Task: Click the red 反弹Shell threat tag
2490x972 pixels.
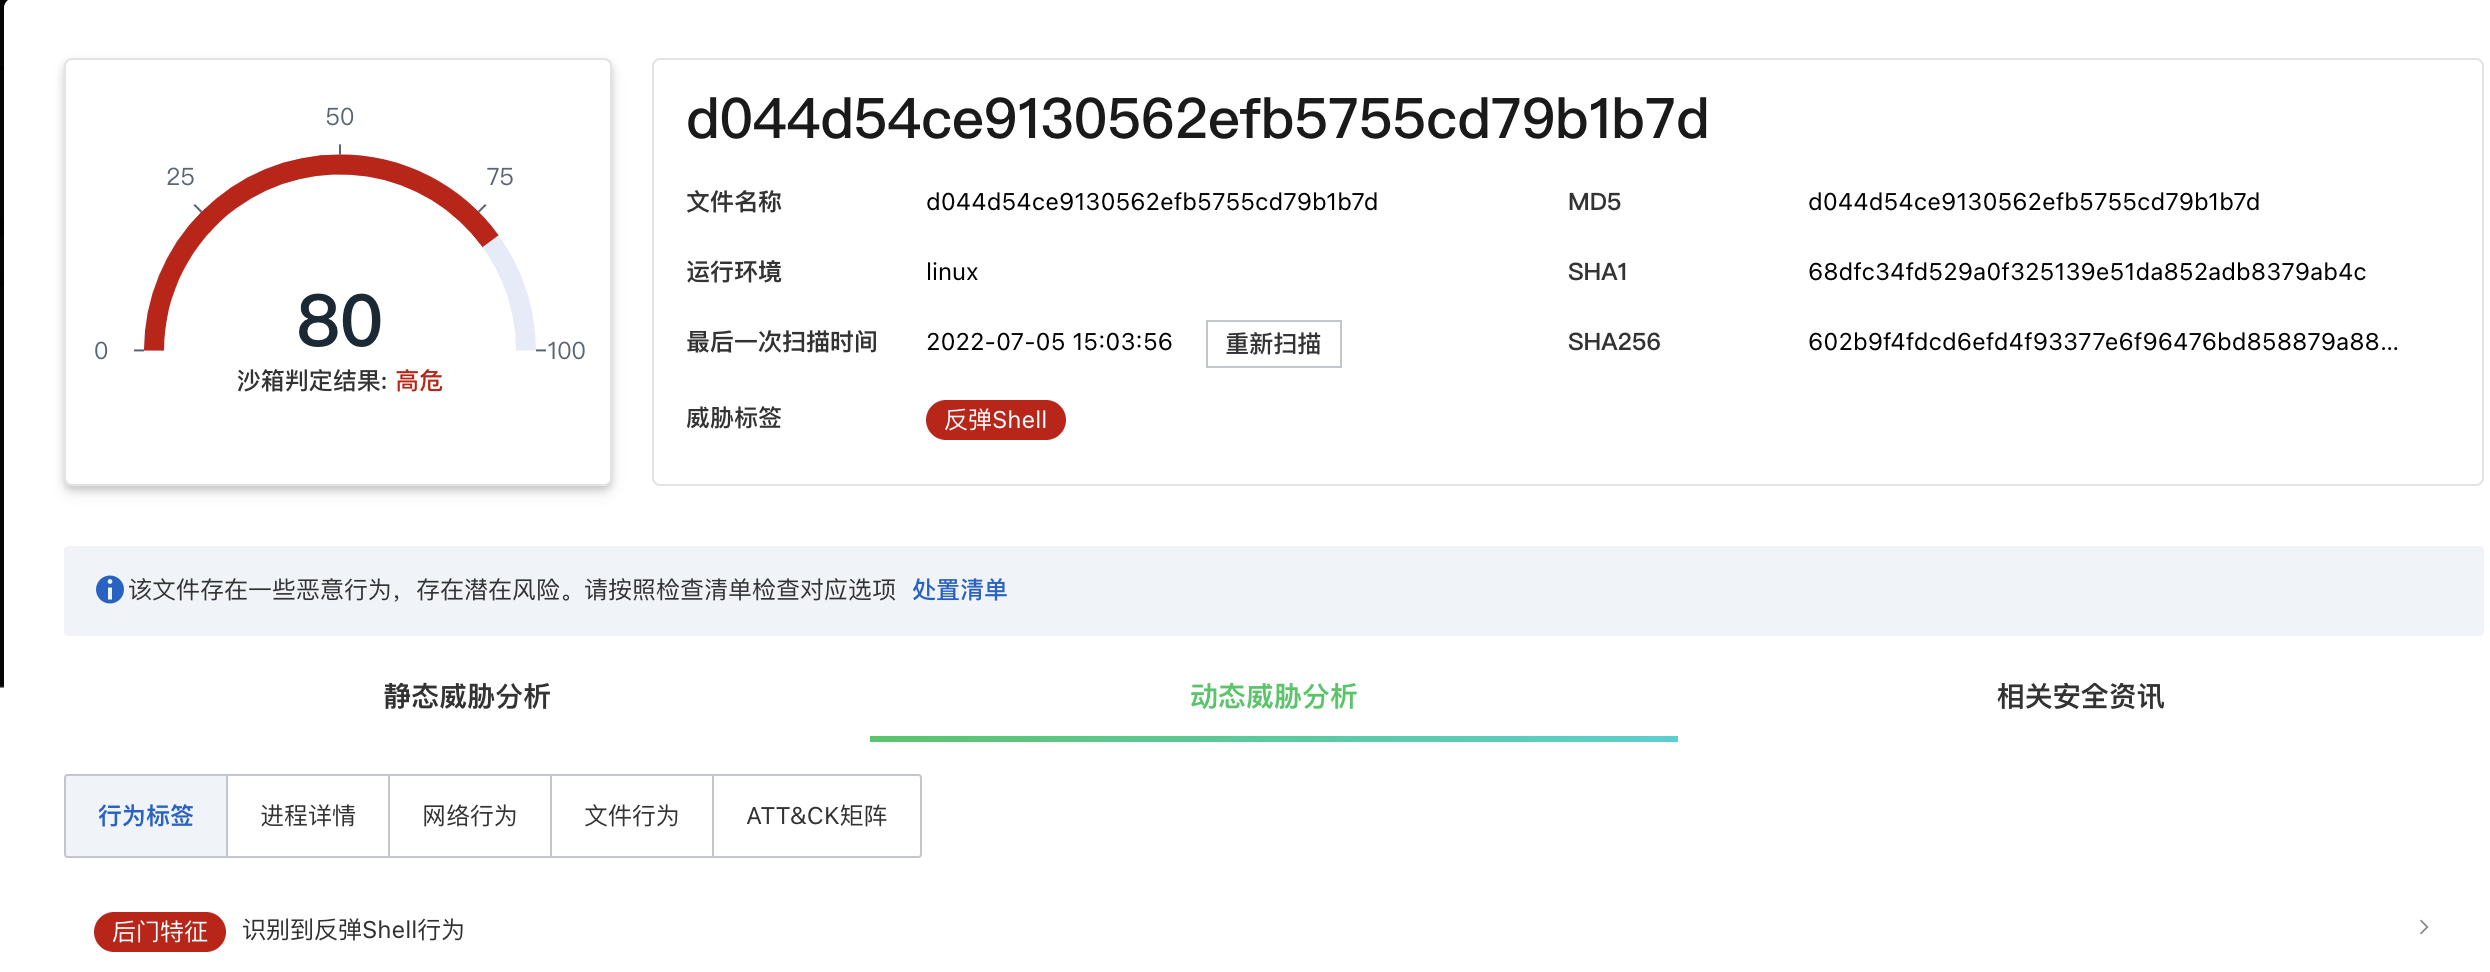Action: pyautogui.click(x=996, y=420)
